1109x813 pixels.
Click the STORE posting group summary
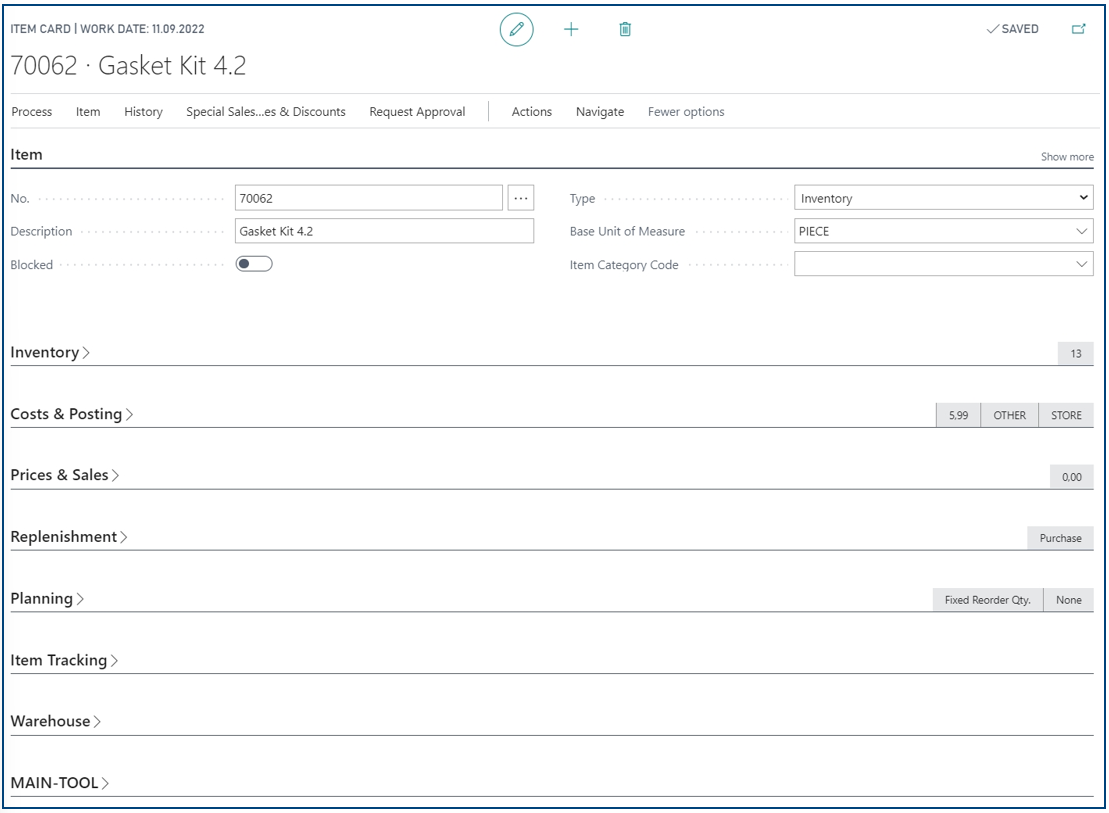click(x=1066, y=415)
